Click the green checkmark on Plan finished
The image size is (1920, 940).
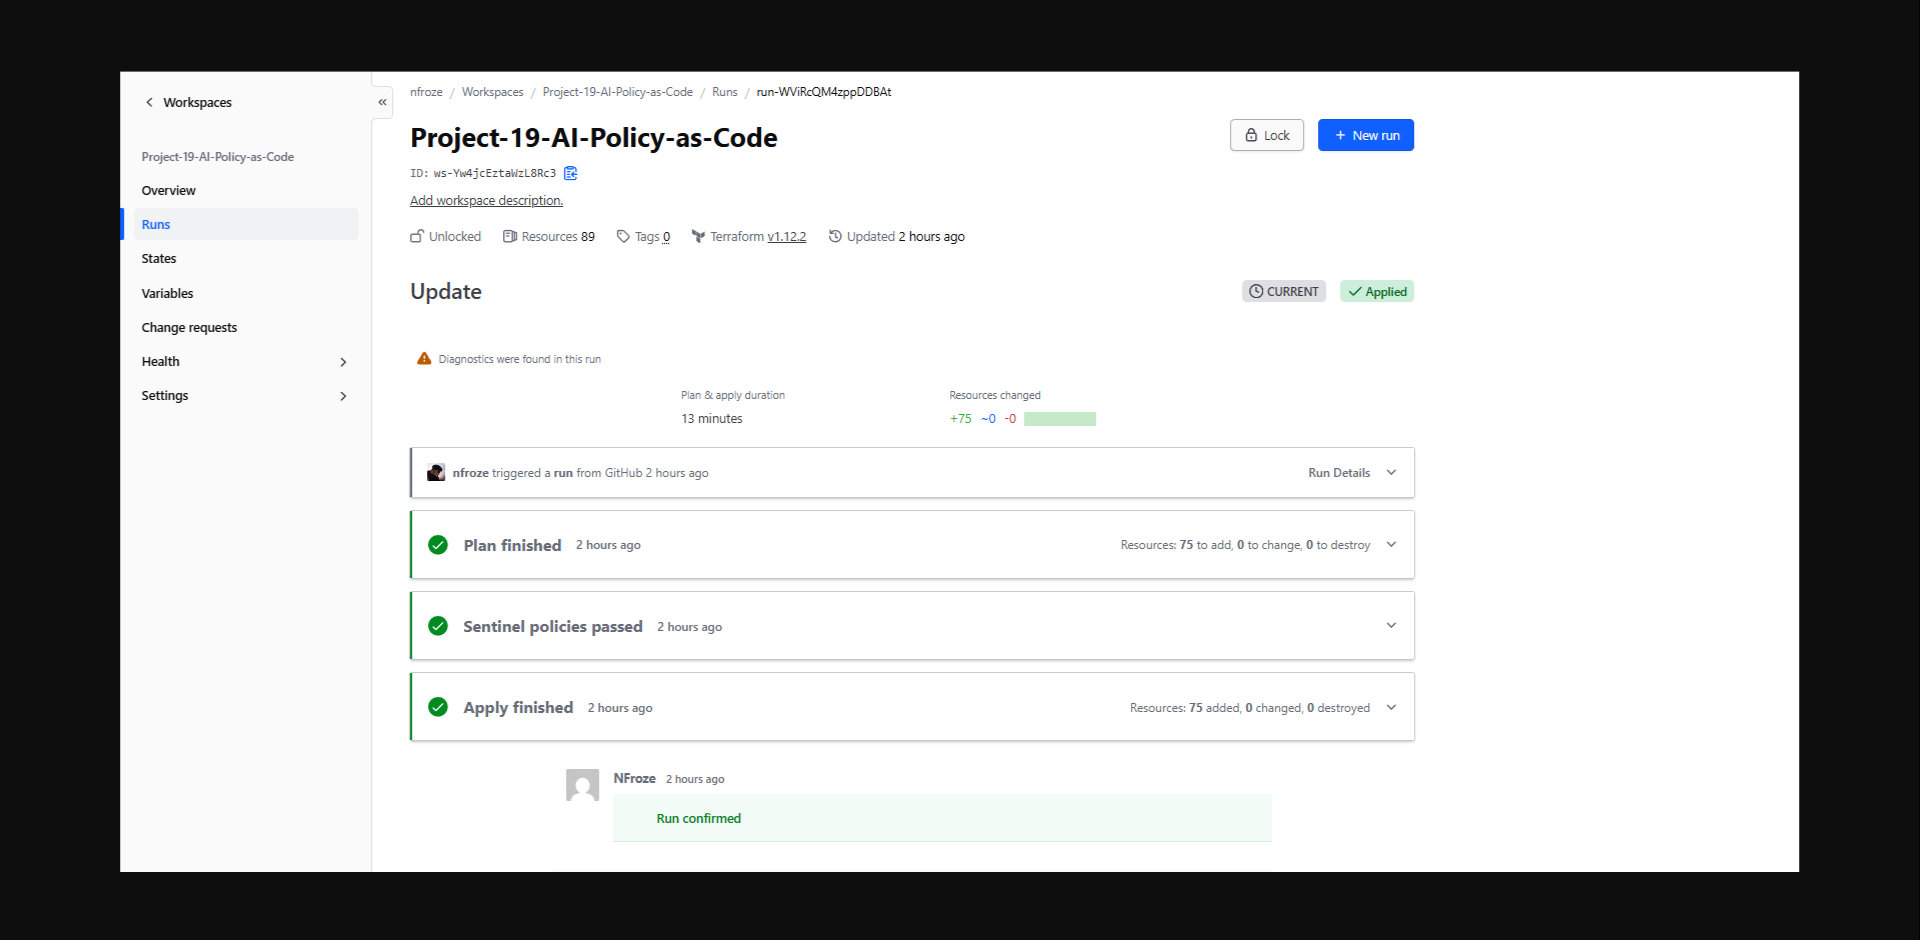pyautogui.click(x=437, y=545)
